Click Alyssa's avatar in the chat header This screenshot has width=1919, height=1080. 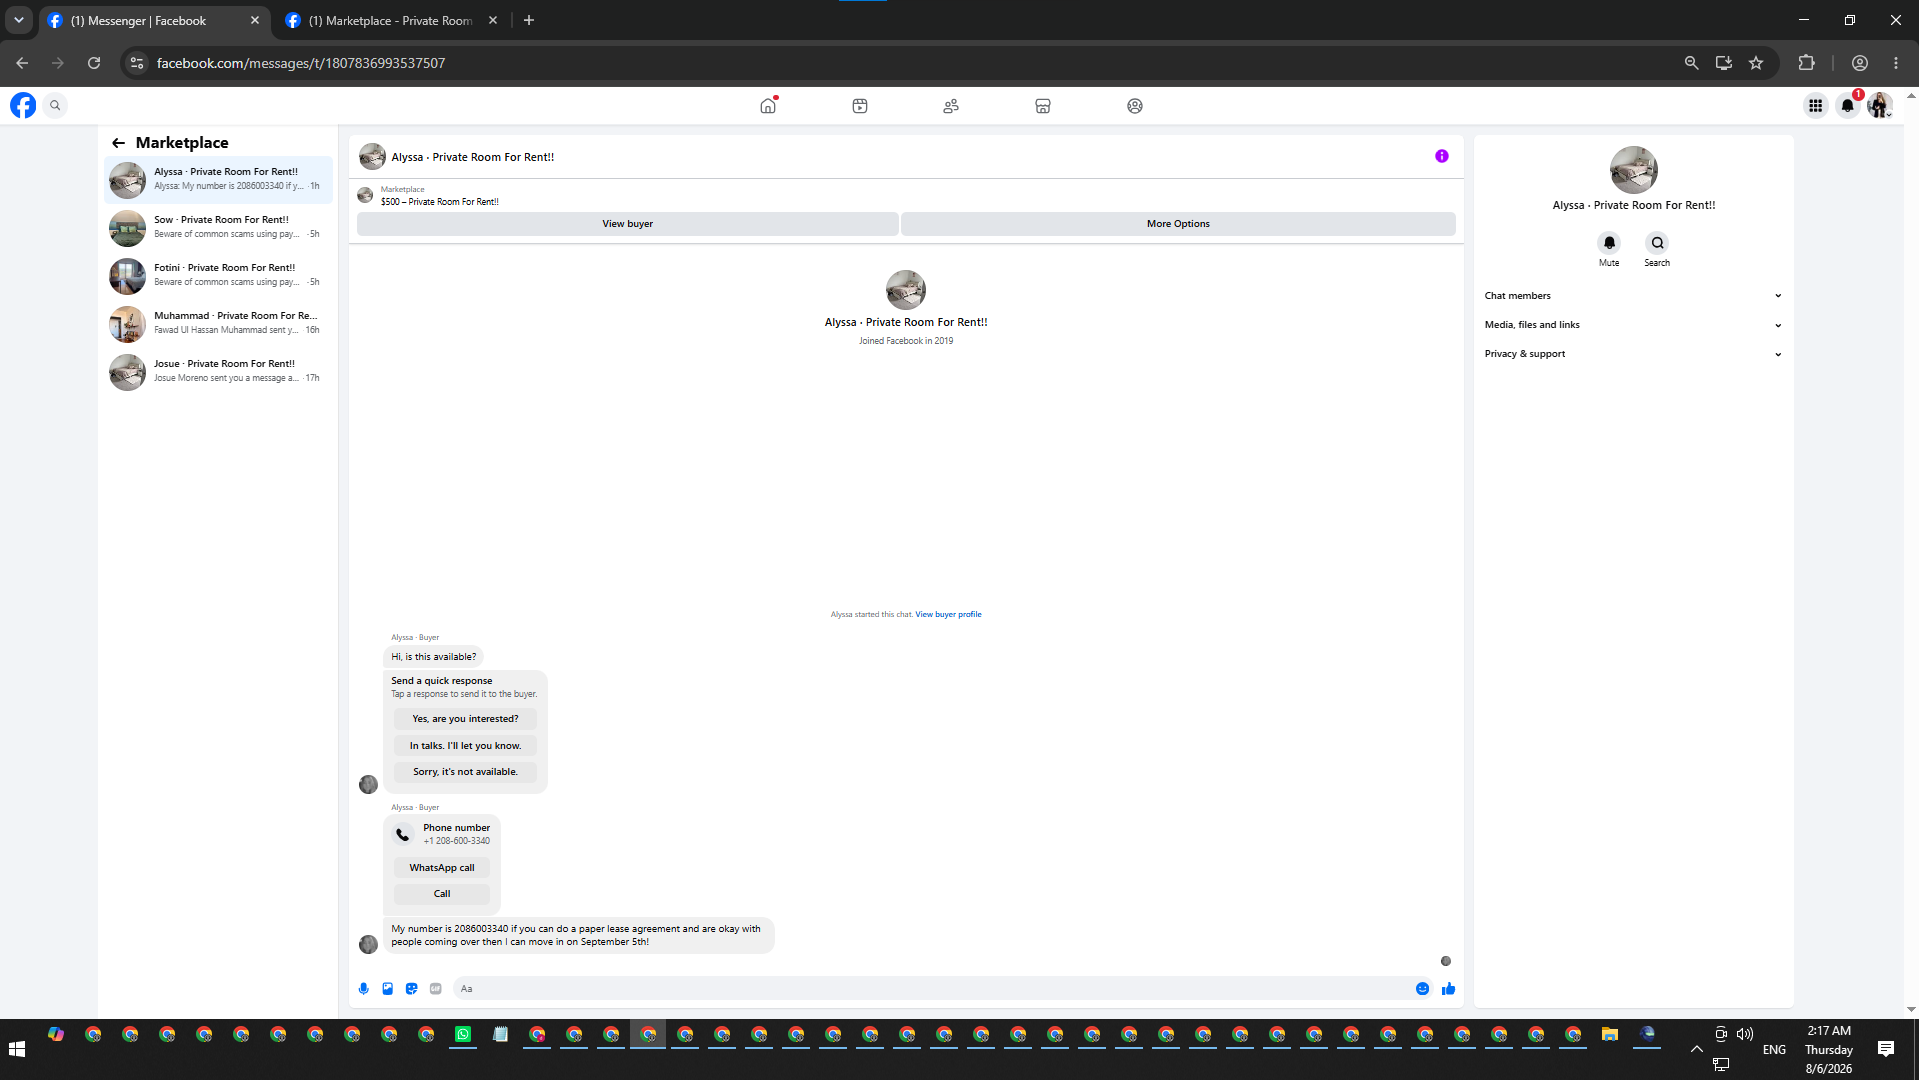[372, 157]
